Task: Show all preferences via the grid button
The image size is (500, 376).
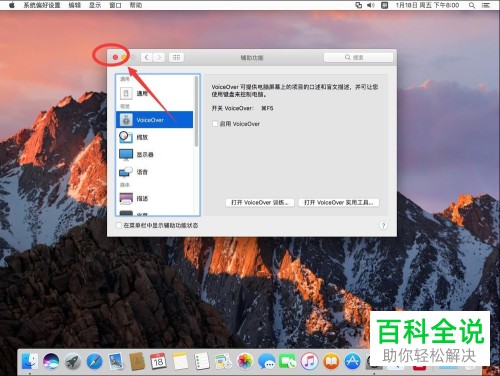Action: click(176, 57)
